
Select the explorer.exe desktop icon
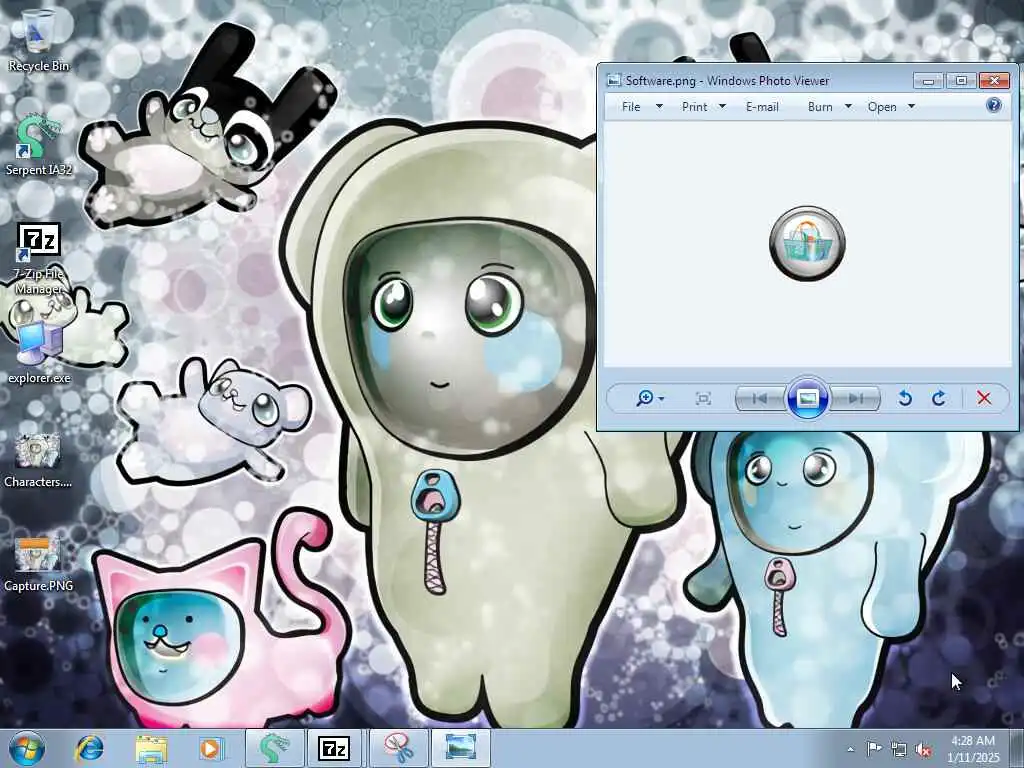39,353
